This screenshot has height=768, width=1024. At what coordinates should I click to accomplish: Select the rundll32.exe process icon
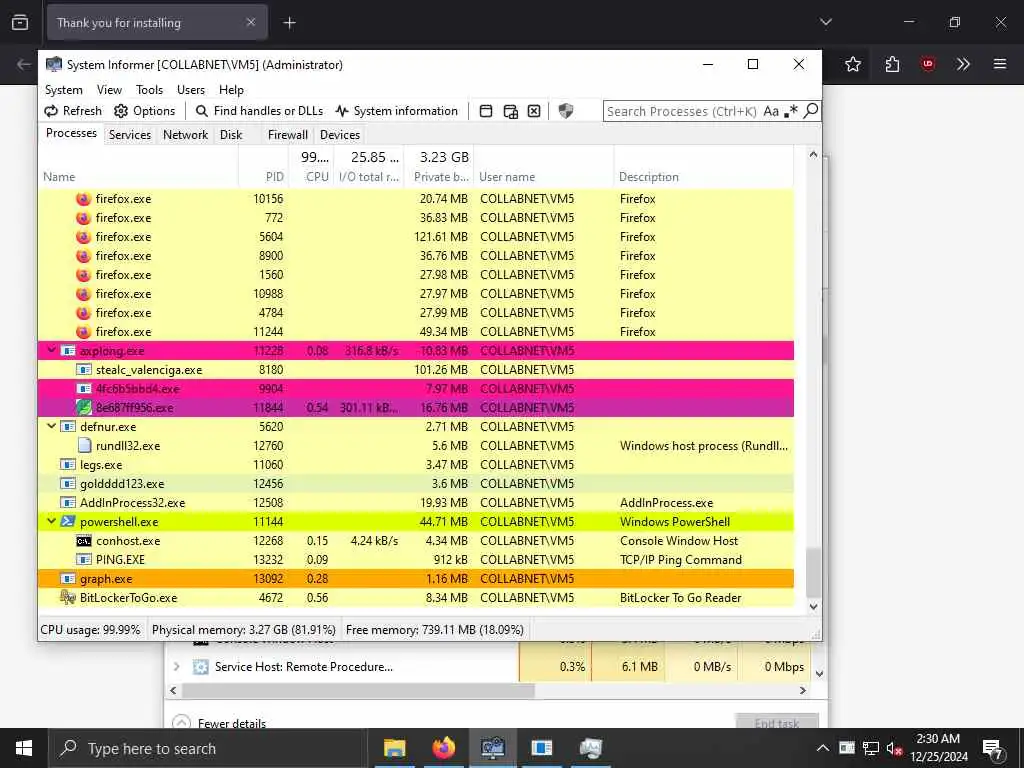click(84, 445)
